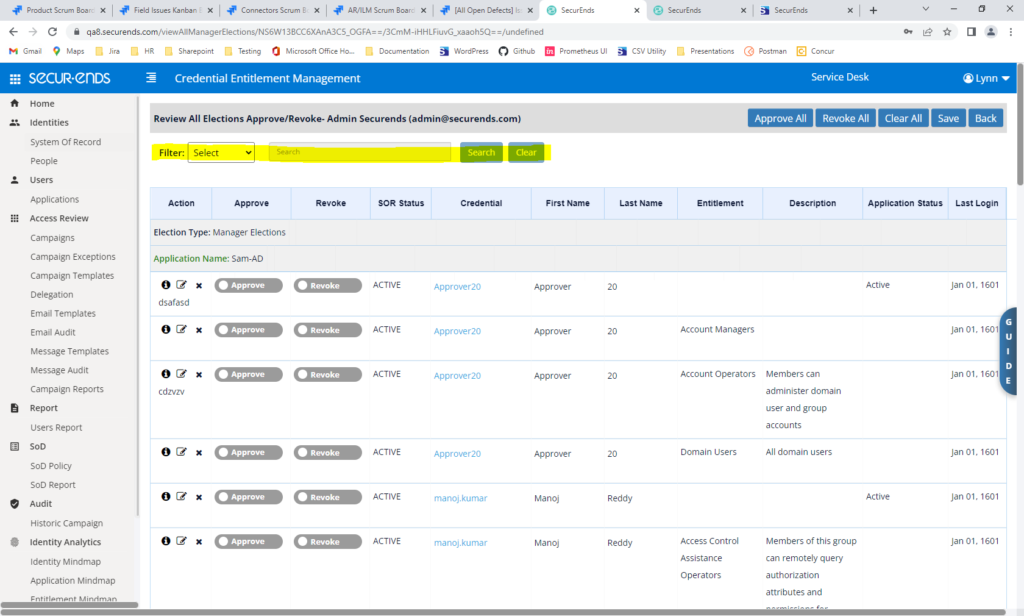Toggle Approve for Domain Users row
1024x616 pixels.
point(248,452)
